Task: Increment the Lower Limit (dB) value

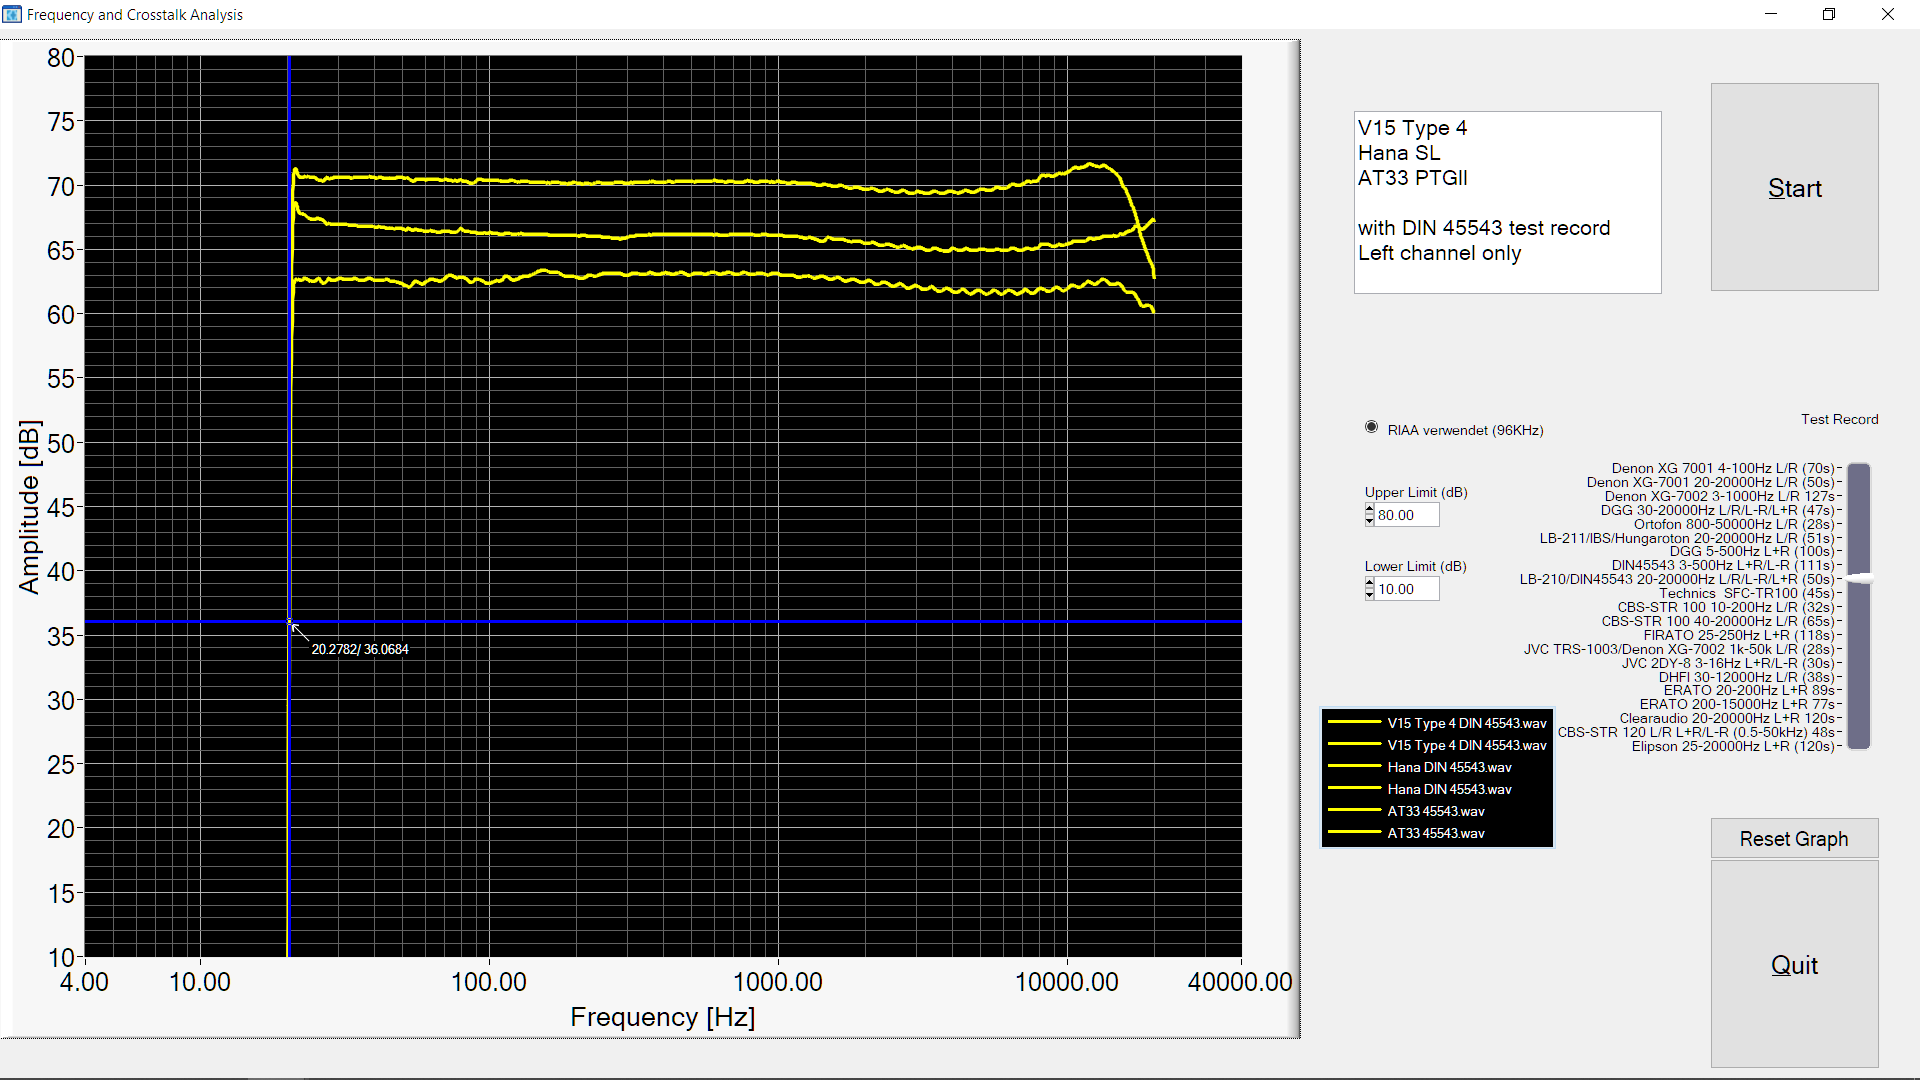Action: pyautogui.click(x=1369, y=583)
